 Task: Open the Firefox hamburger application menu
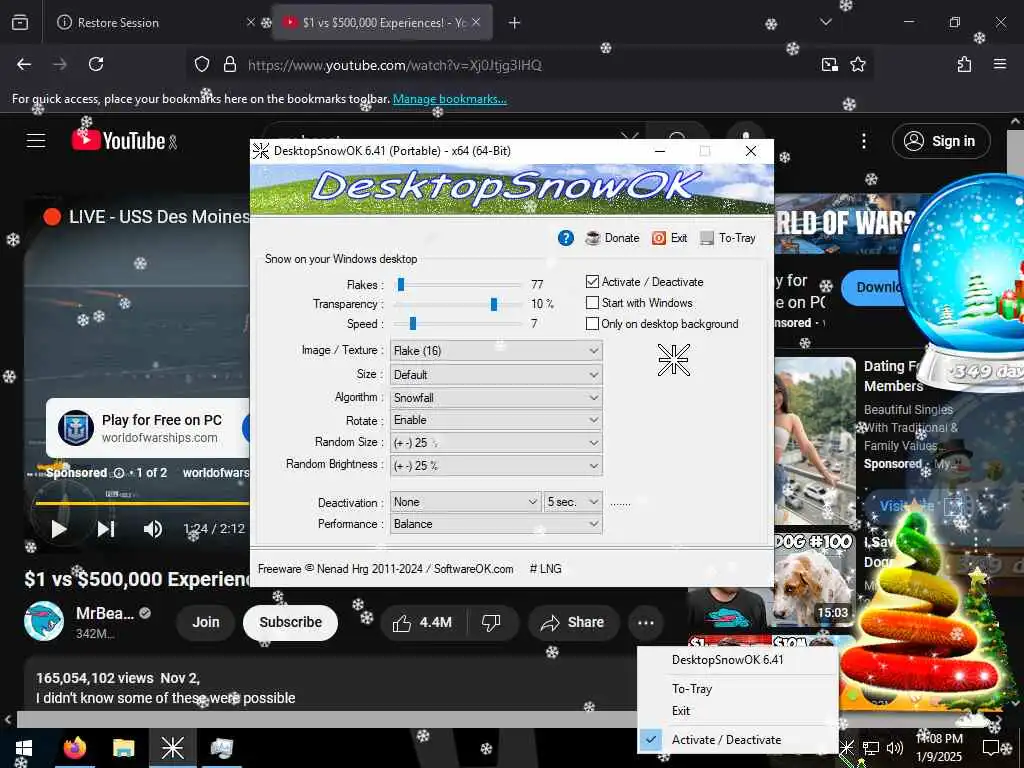pyautogui.click(x=999, y=64)
